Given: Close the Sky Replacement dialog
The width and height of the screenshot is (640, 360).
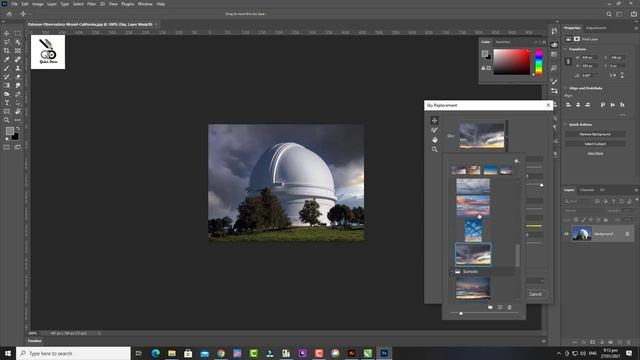Looking at the screenshot, I should pyautogui.click(x=548, y=105).
